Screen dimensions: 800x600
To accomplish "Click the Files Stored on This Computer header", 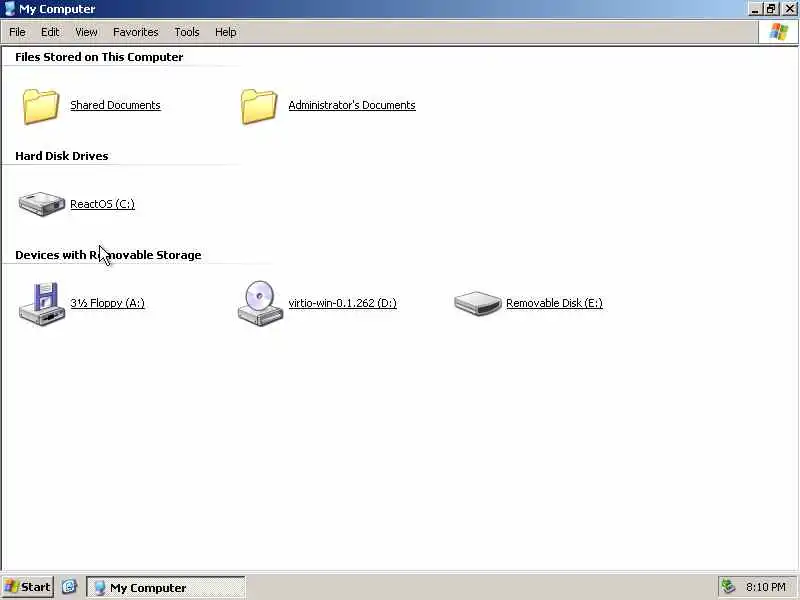I will point(99,57).
